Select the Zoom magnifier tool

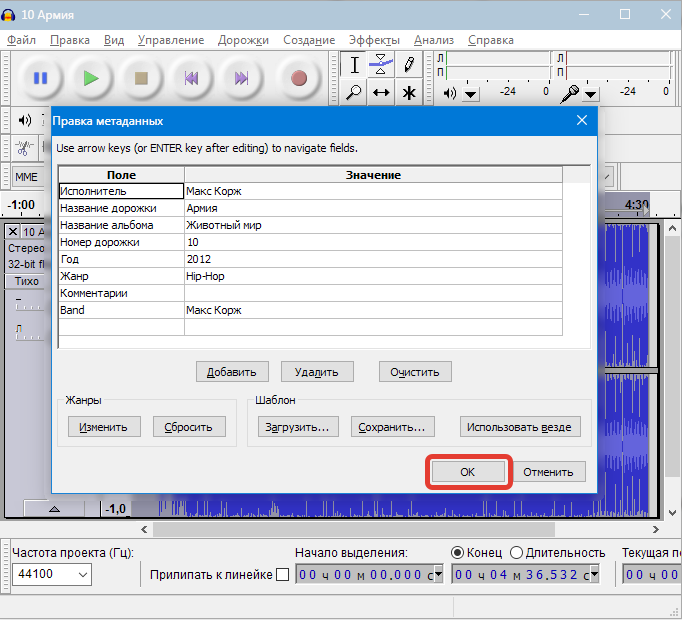355,93
